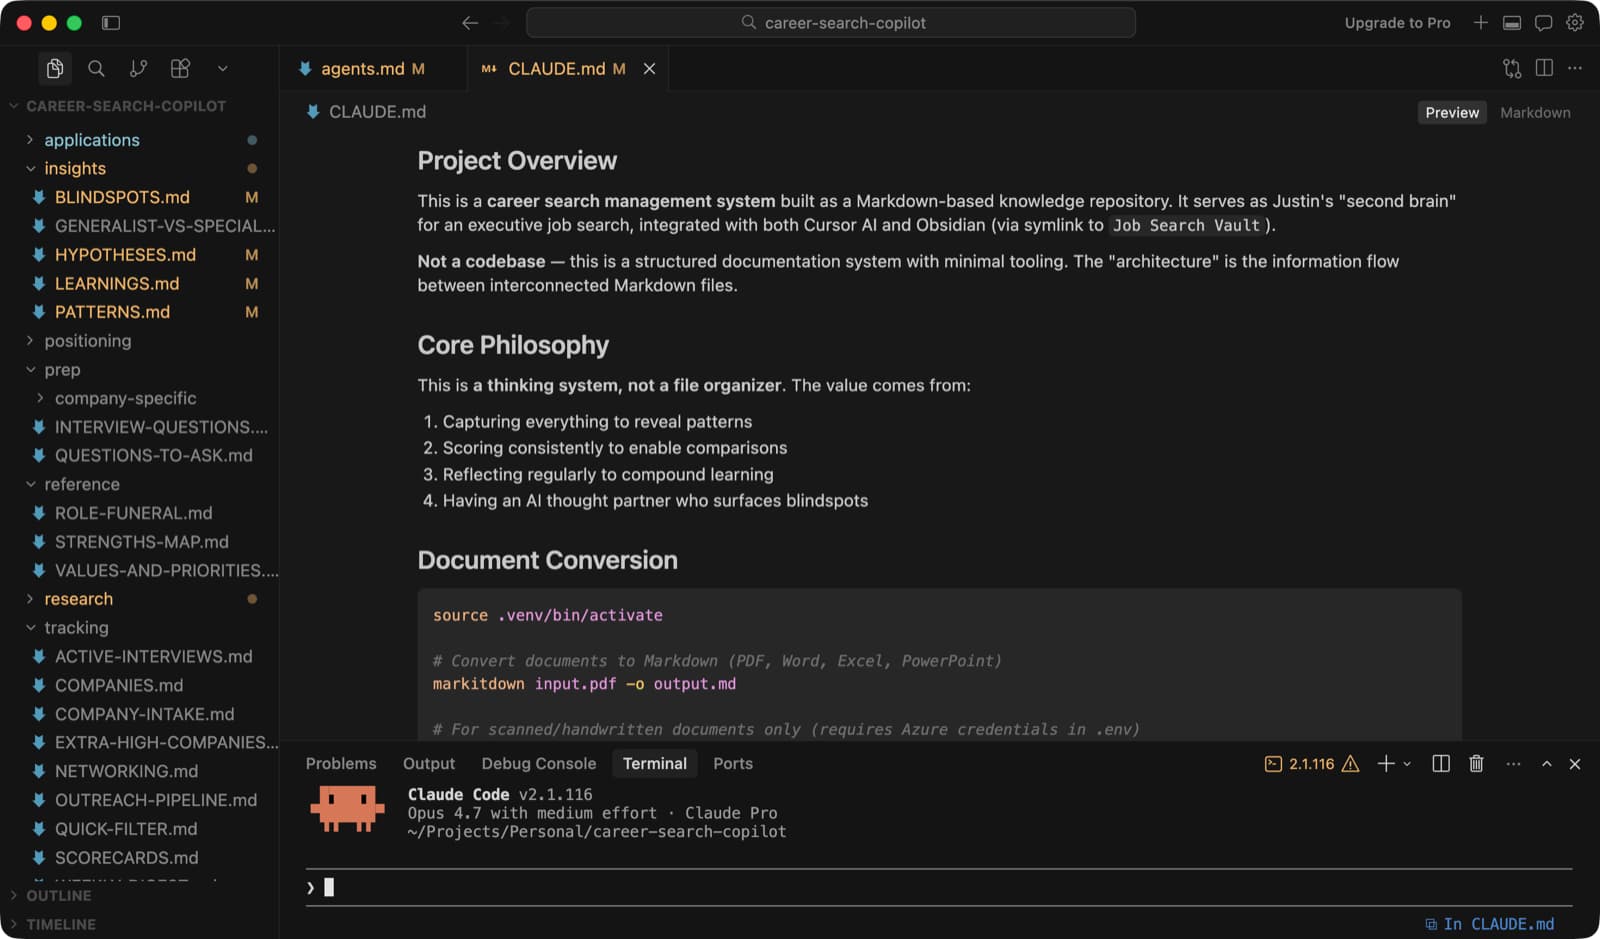
Task: Open changes compare icon in editor toolbar
Action: click(1512, 68)
